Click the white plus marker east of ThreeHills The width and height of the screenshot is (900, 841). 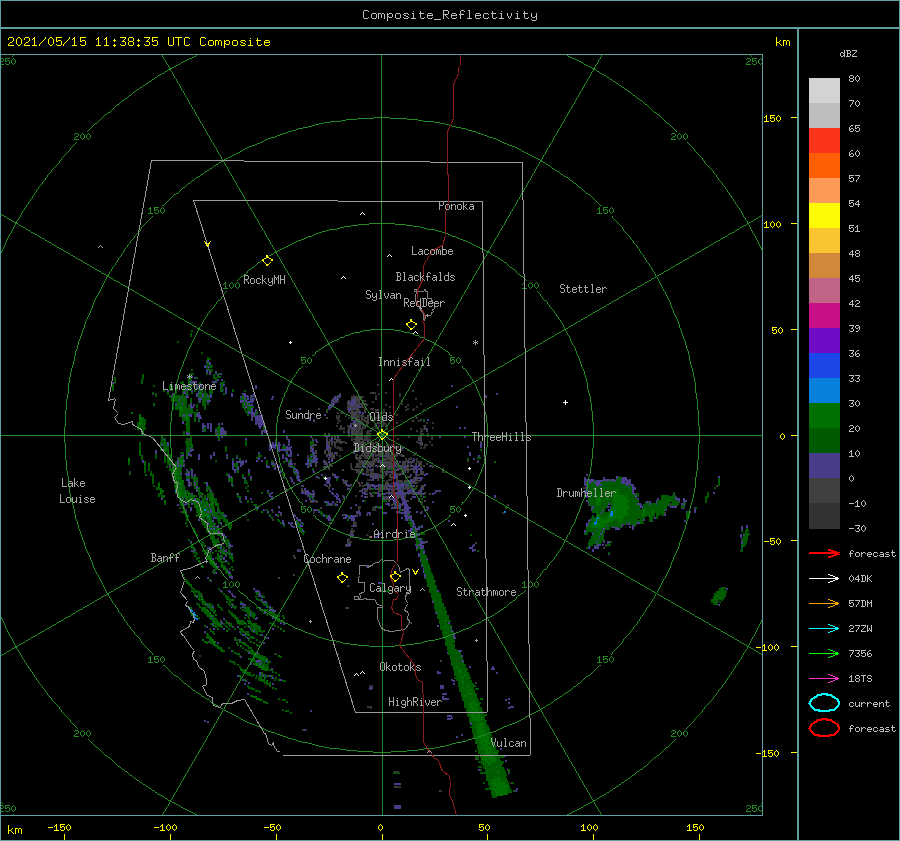click(x=565, y=402)
